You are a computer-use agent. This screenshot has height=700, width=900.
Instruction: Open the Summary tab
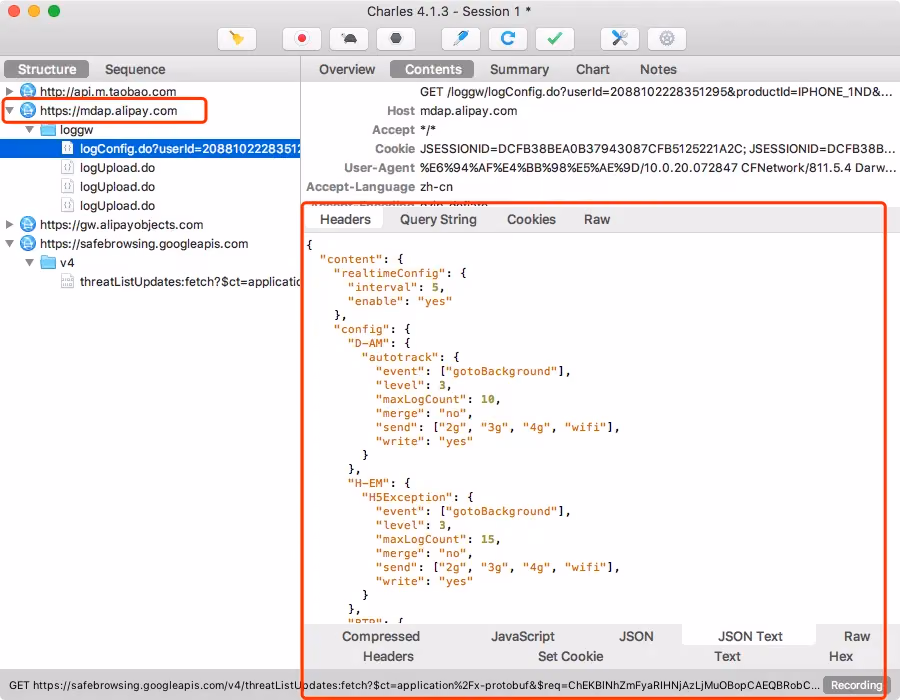tap(519, 69)
